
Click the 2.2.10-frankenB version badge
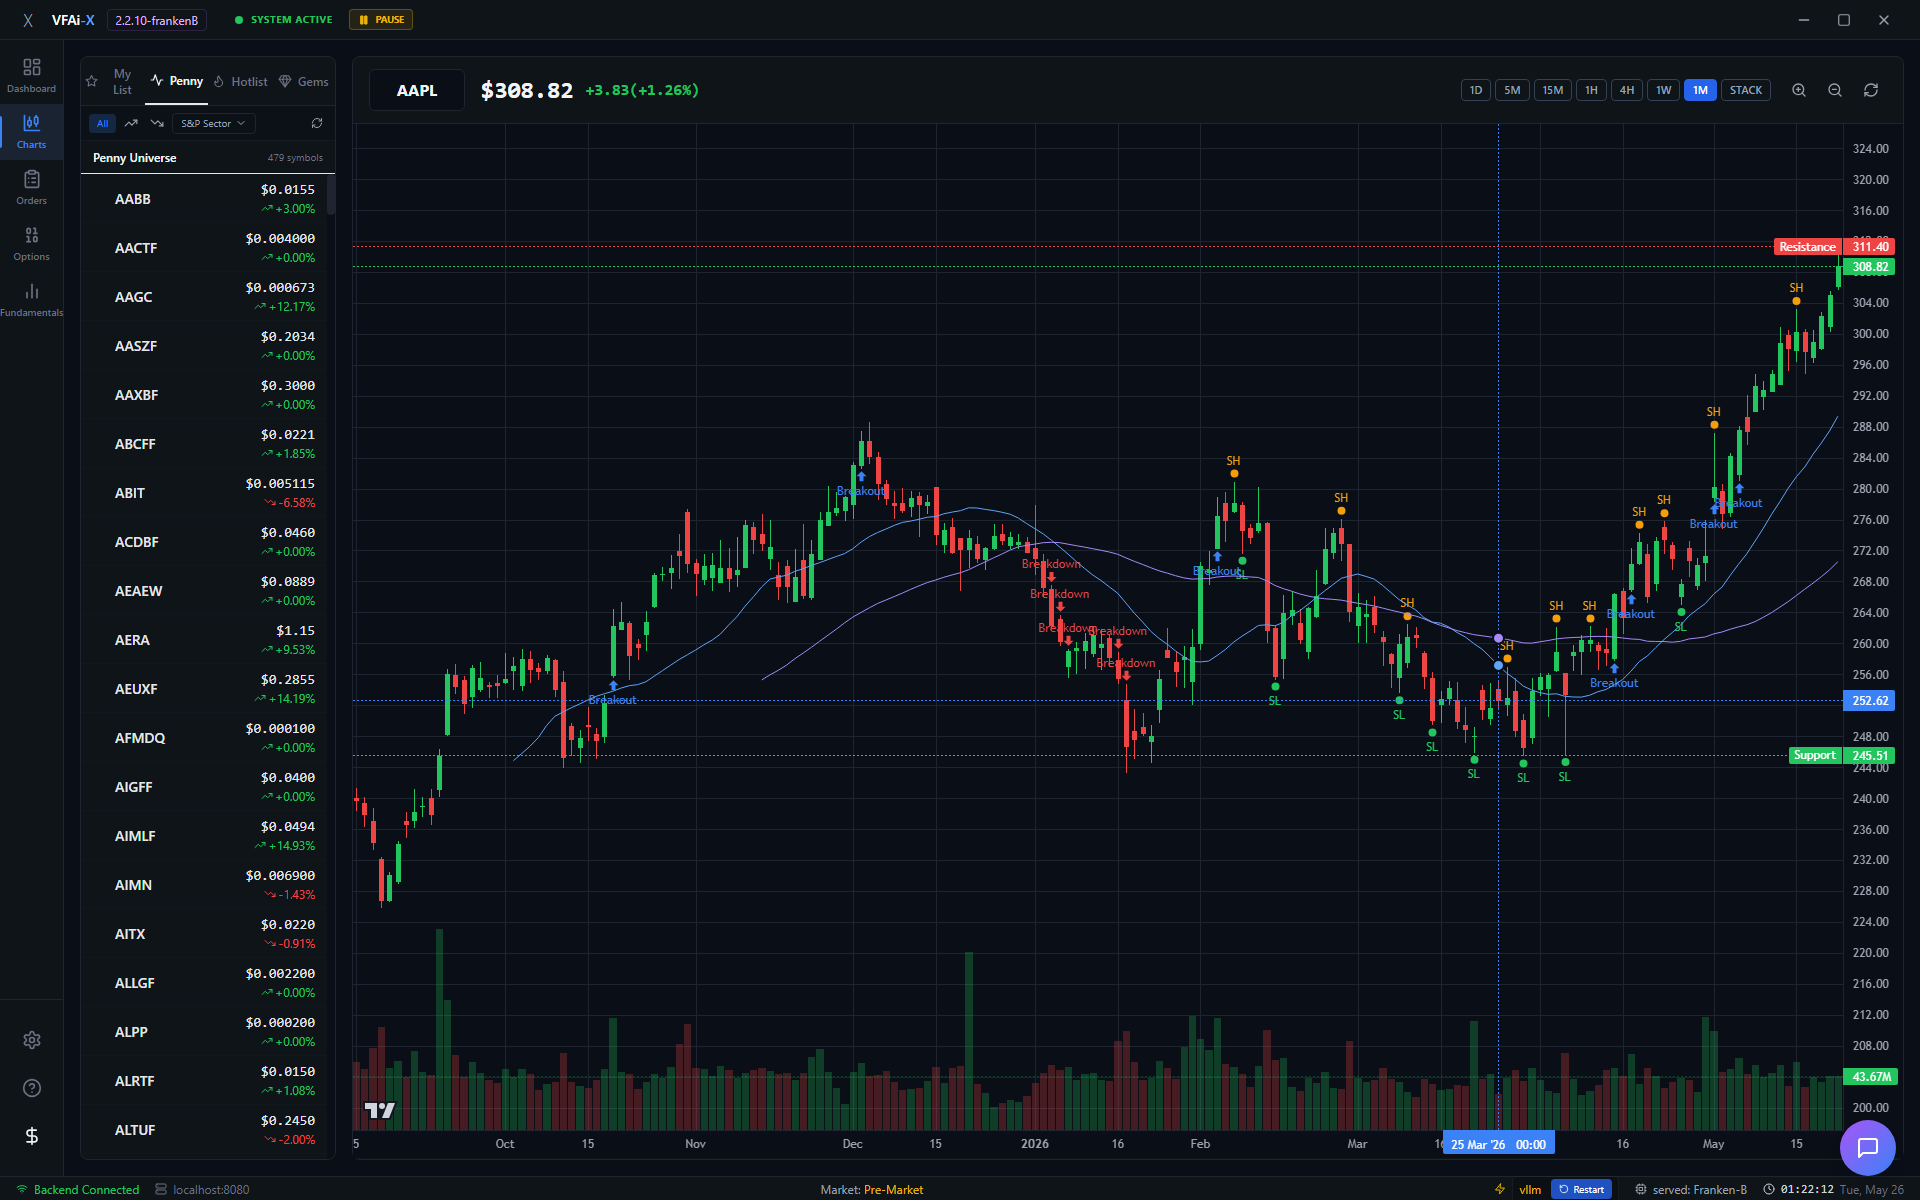click(x=157, y=20)
